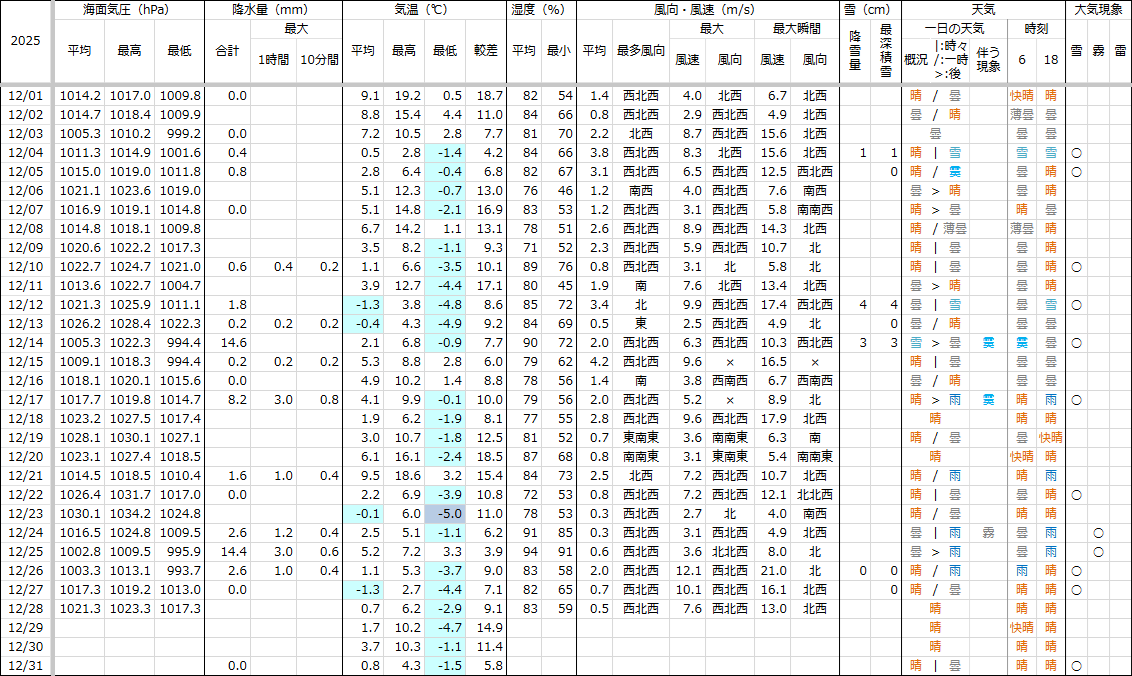1132x676 pixels.
Task: Click the snow circle mark for 12/31
Action: click(x=1076, y=666)
